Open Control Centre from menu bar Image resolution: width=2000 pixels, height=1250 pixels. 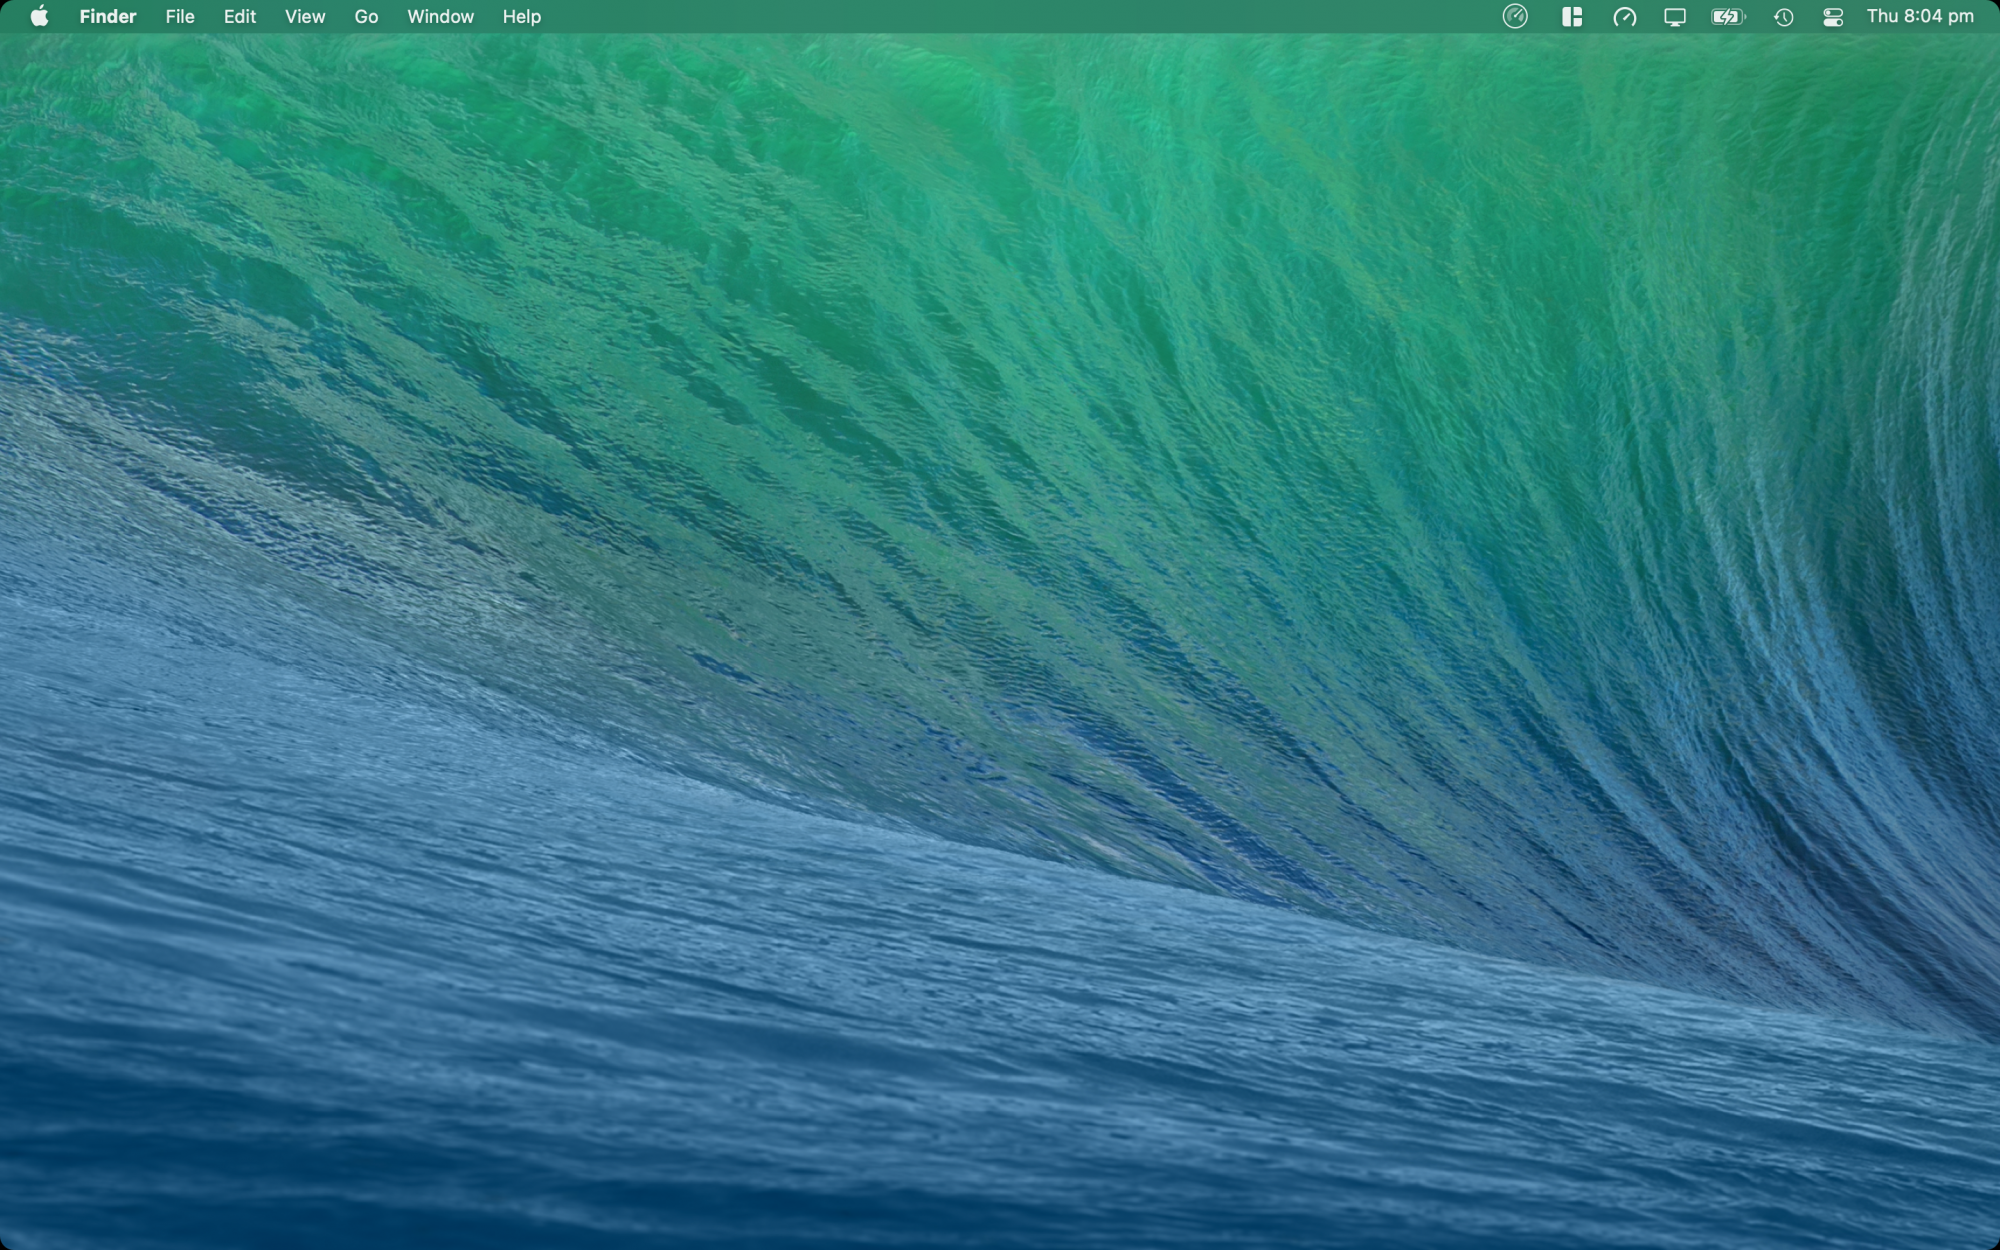tap(1833, 17)
